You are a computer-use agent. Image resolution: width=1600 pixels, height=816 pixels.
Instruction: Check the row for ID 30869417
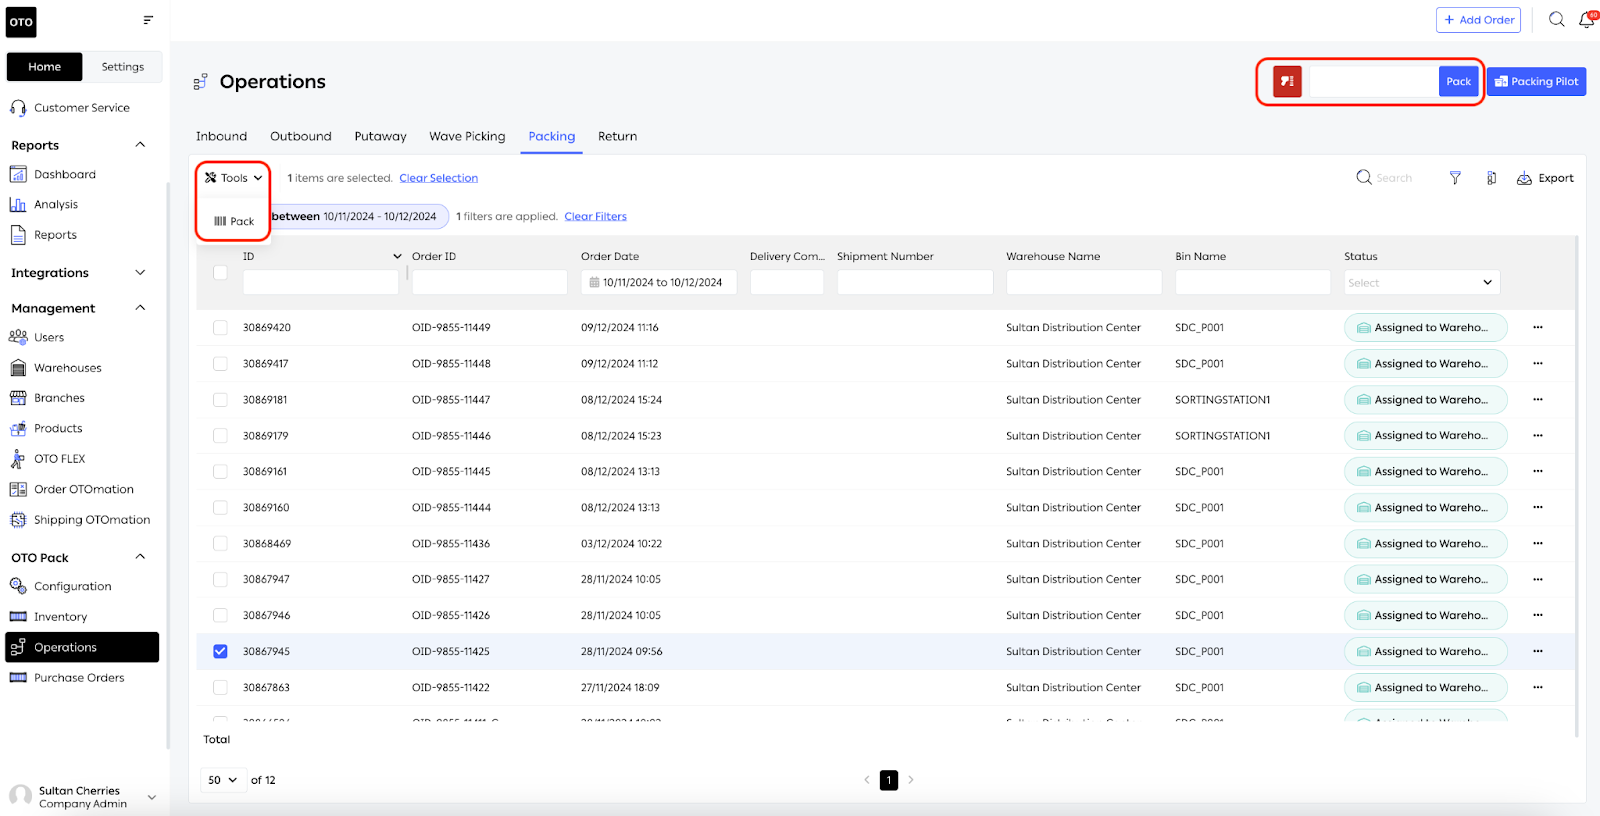pyautogui.click(x=220, y=364)
